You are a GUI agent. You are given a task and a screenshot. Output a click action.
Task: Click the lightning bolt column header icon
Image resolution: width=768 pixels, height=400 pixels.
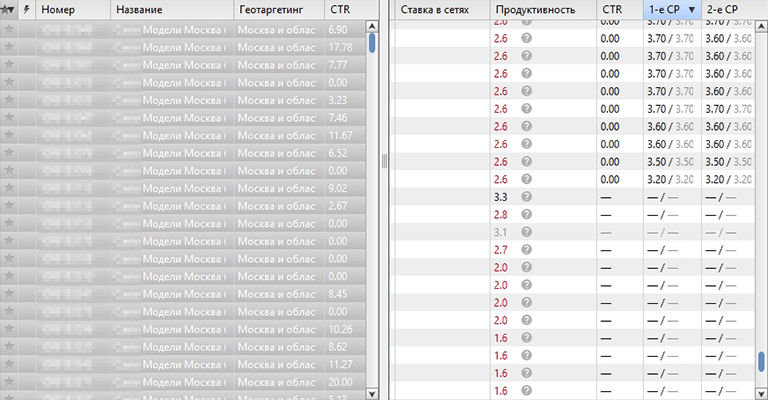(25, 10)
